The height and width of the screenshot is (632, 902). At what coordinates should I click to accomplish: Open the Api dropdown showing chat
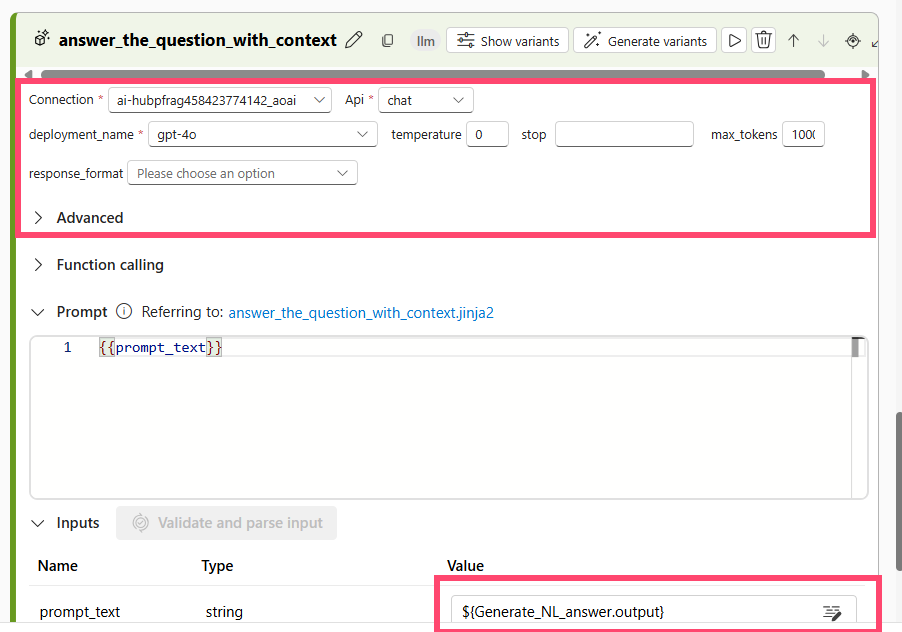[426, 100]
